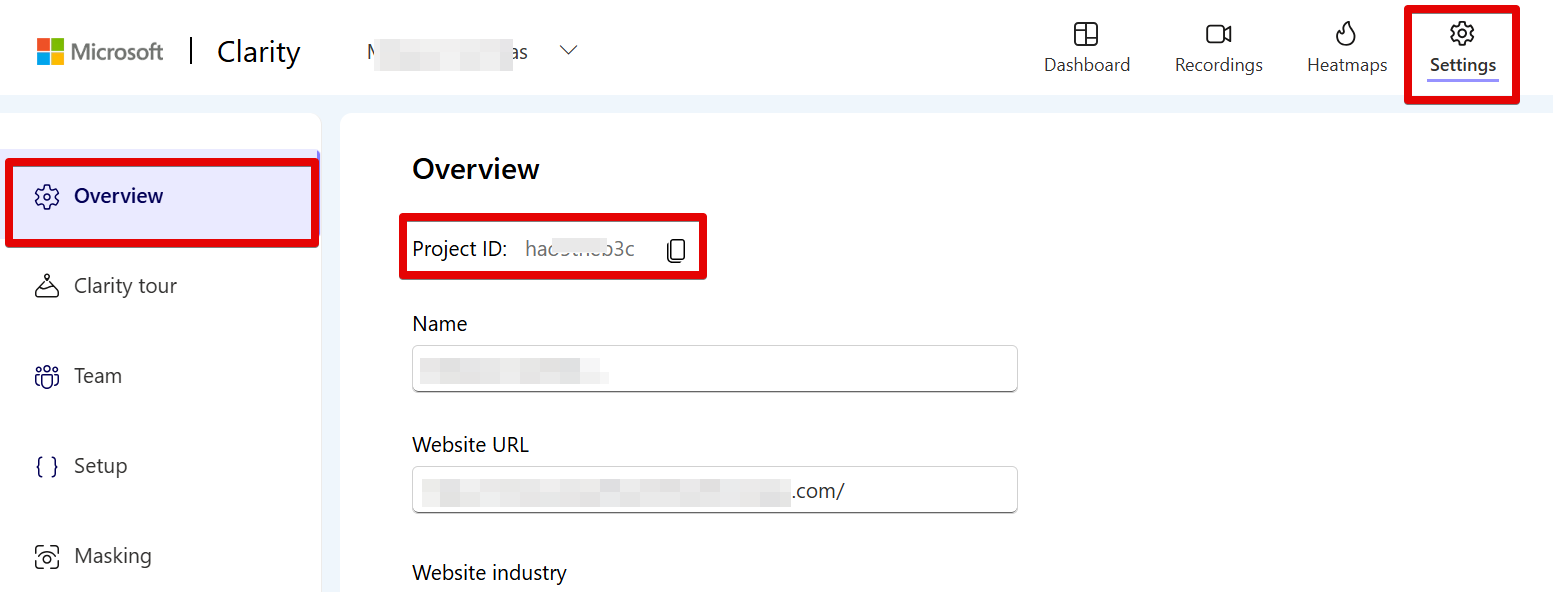Open the Heatmaps flame icon

coord(1345,33)
